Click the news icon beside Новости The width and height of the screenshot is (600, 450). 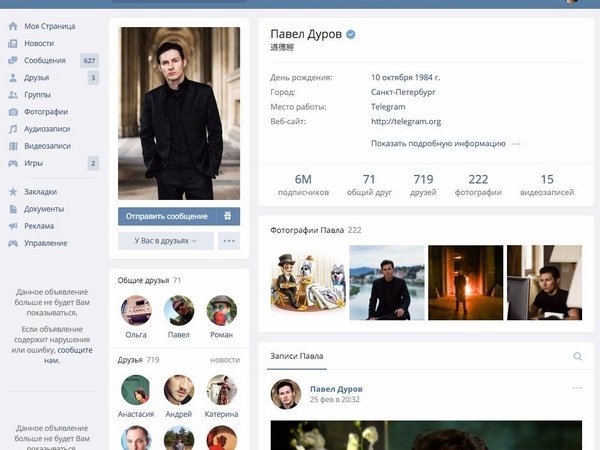click(x=13, y=43)
